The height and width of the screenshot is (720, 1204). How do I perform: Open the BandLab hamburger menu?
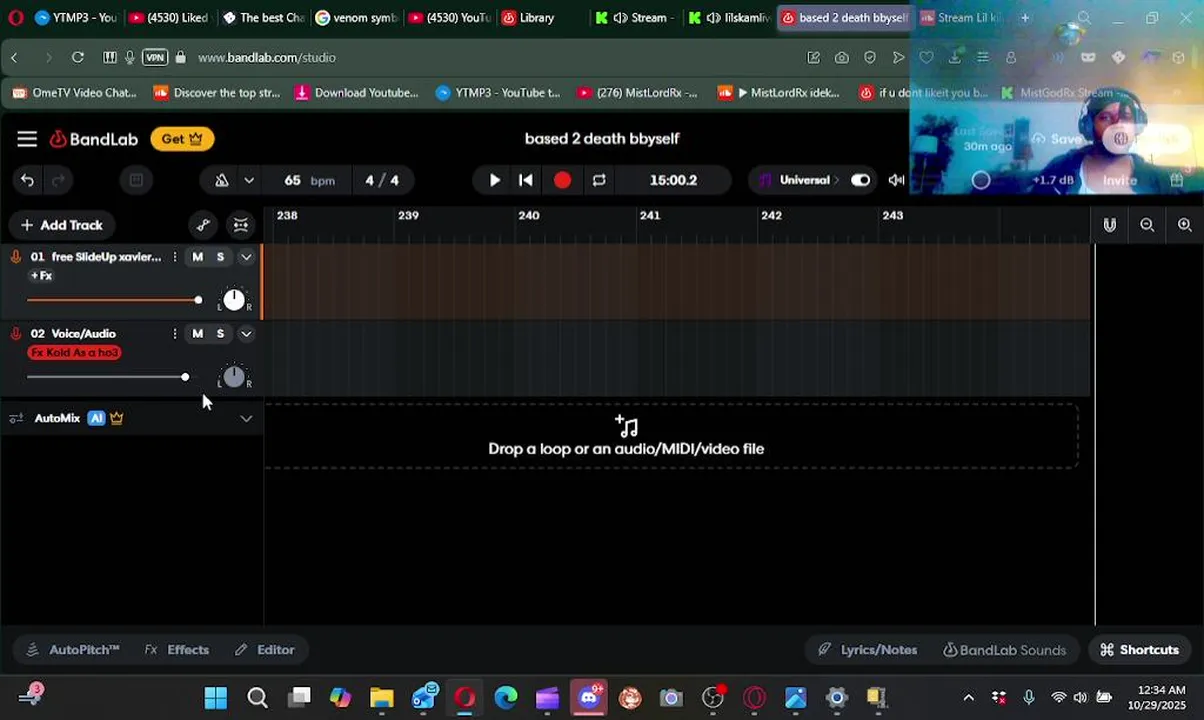(x=27, y=139)
